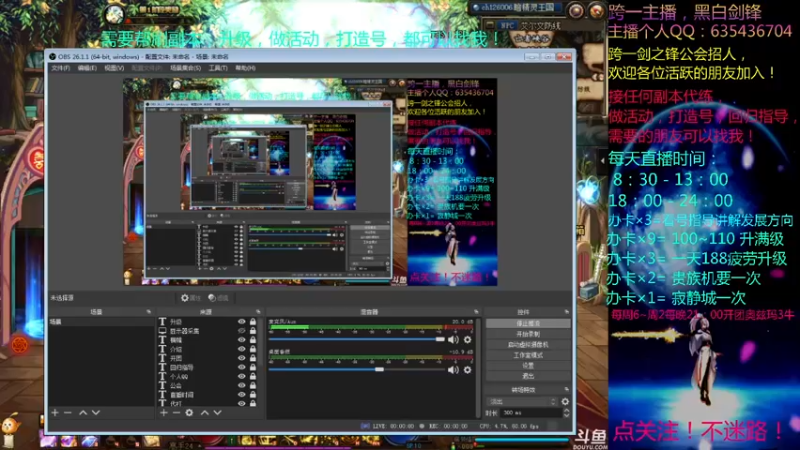Remove selected source with minus icon
The image size is (800, 450).
click(x=177, y=413)
